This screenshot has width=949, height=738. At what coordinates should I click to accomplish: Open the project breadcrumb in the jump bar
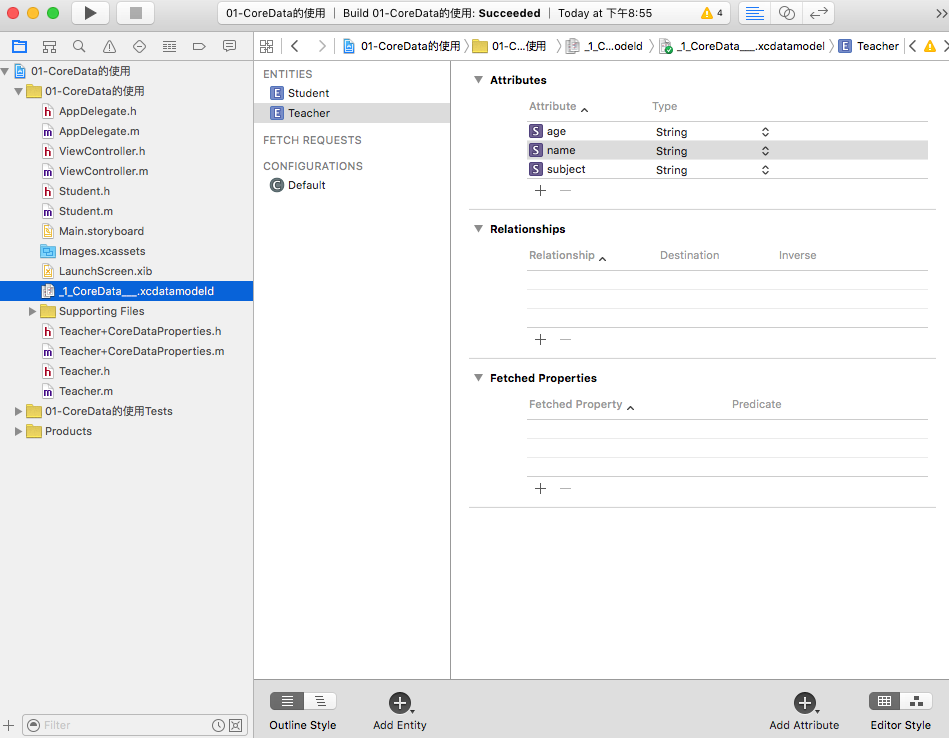coord(402,46)
